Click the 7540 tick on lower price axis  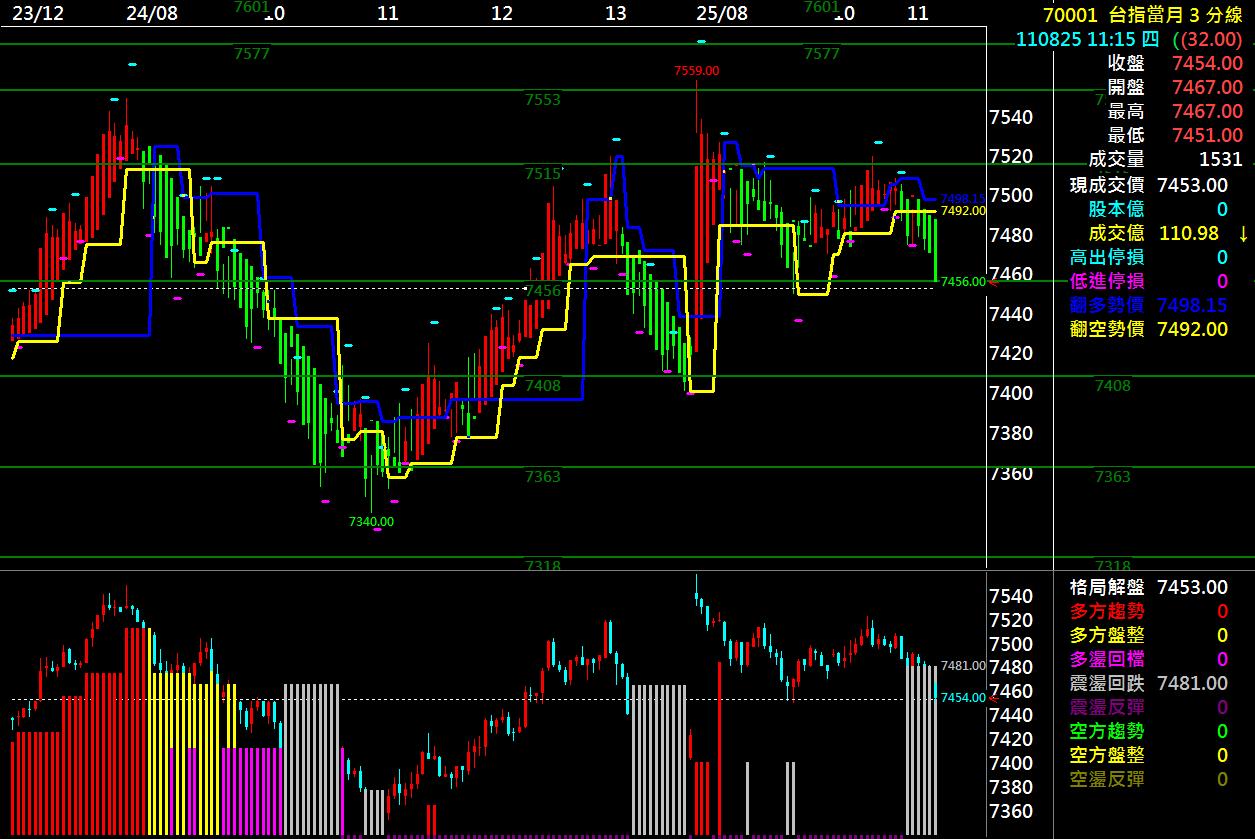[1011, 596]
